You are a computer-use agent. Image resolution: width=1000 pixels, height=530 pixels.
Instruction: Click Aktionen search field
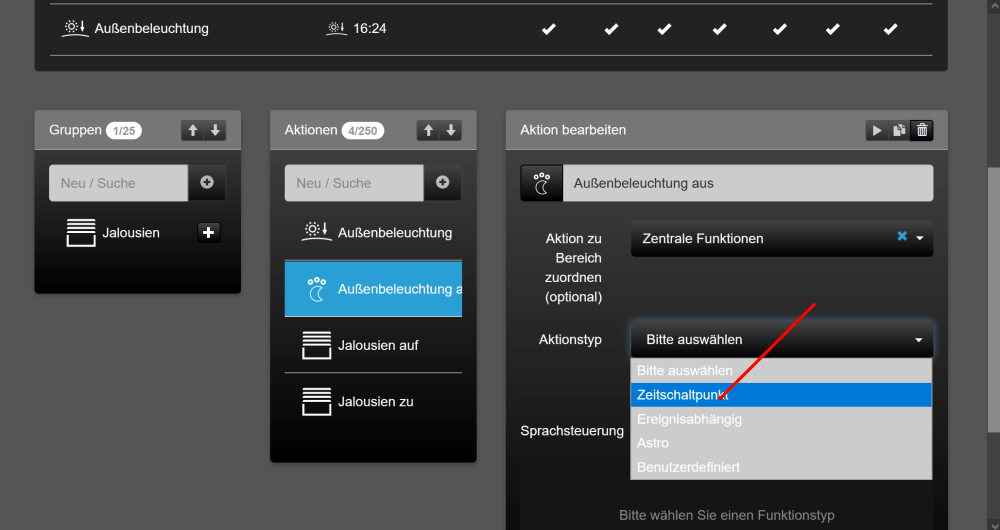coord(354,183)
